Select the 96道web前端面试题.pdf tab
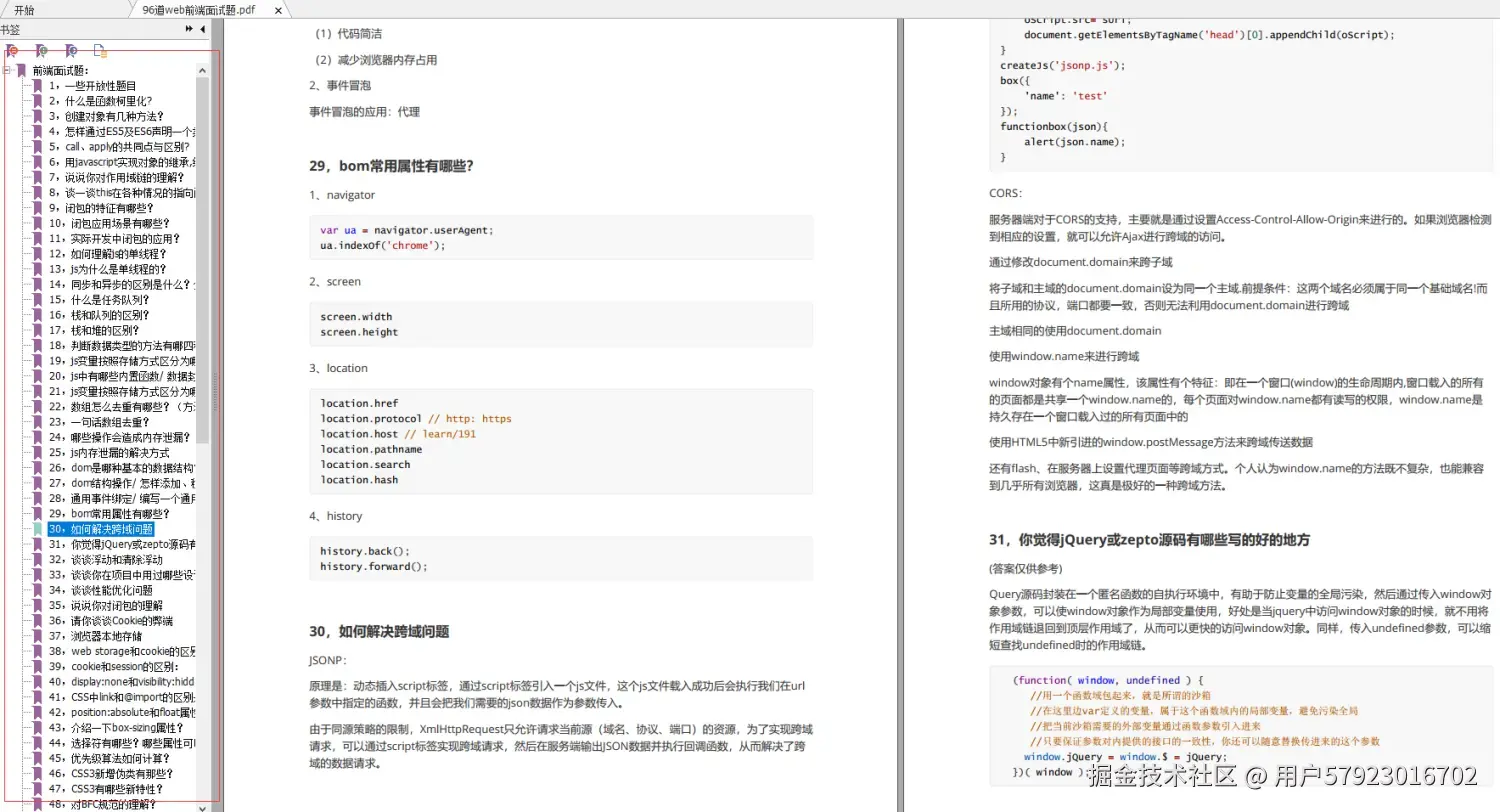 pos(197,9)
